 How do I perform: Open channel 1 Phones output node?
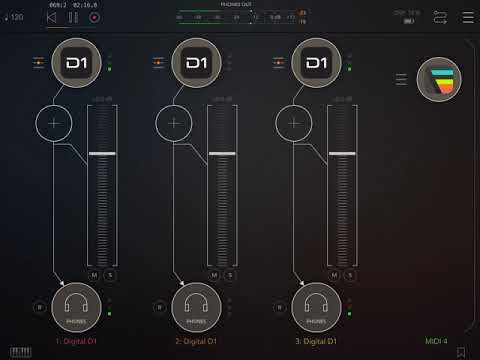pos(76,307)
